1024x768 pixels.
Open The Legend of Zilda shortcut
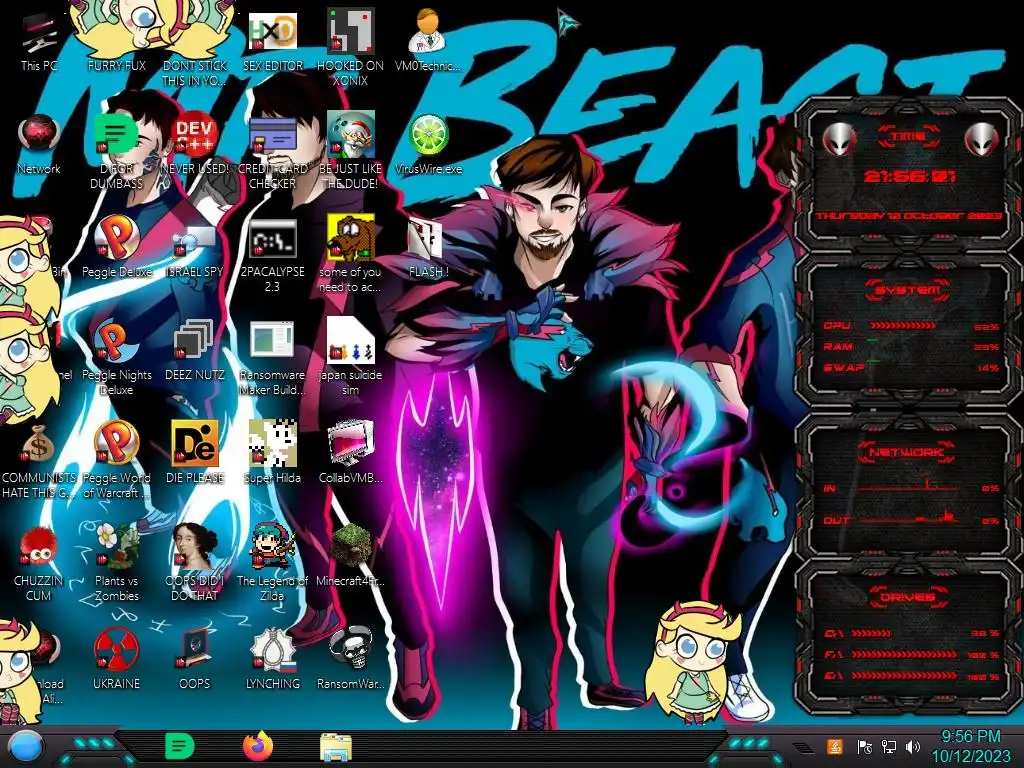272,563
